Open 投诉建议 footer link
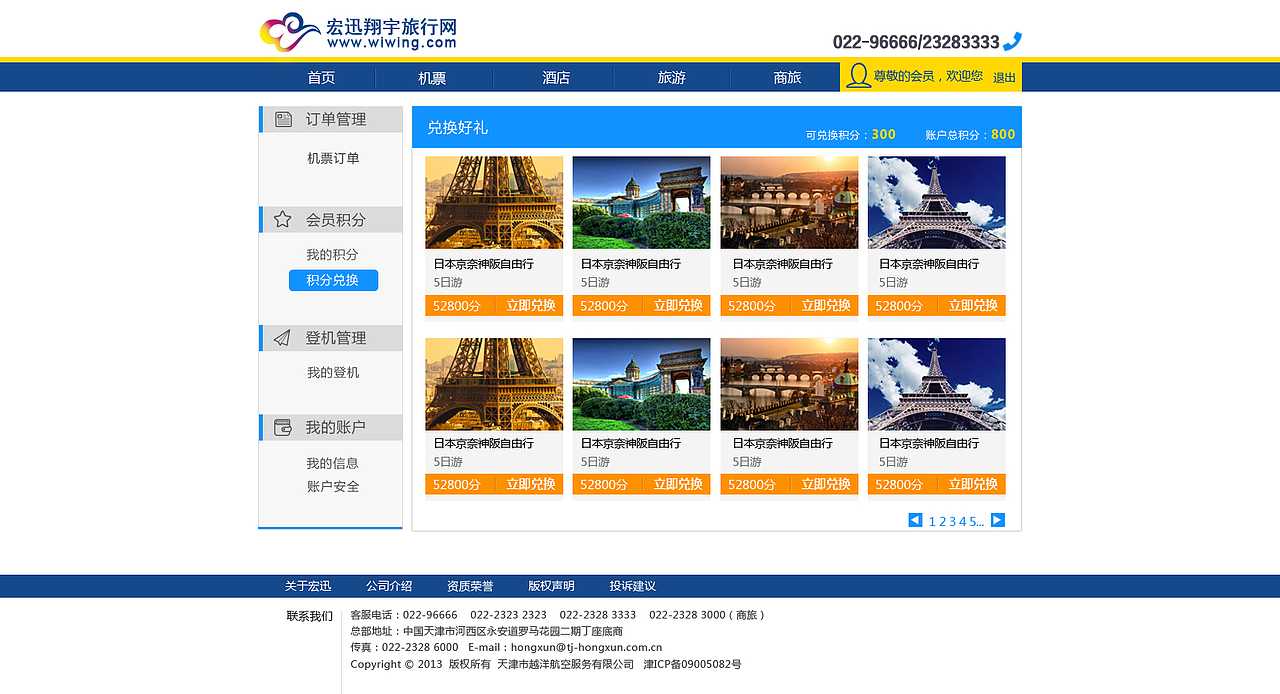The width and height of the screenshot is (1280, 694). [x=633, y=586]
